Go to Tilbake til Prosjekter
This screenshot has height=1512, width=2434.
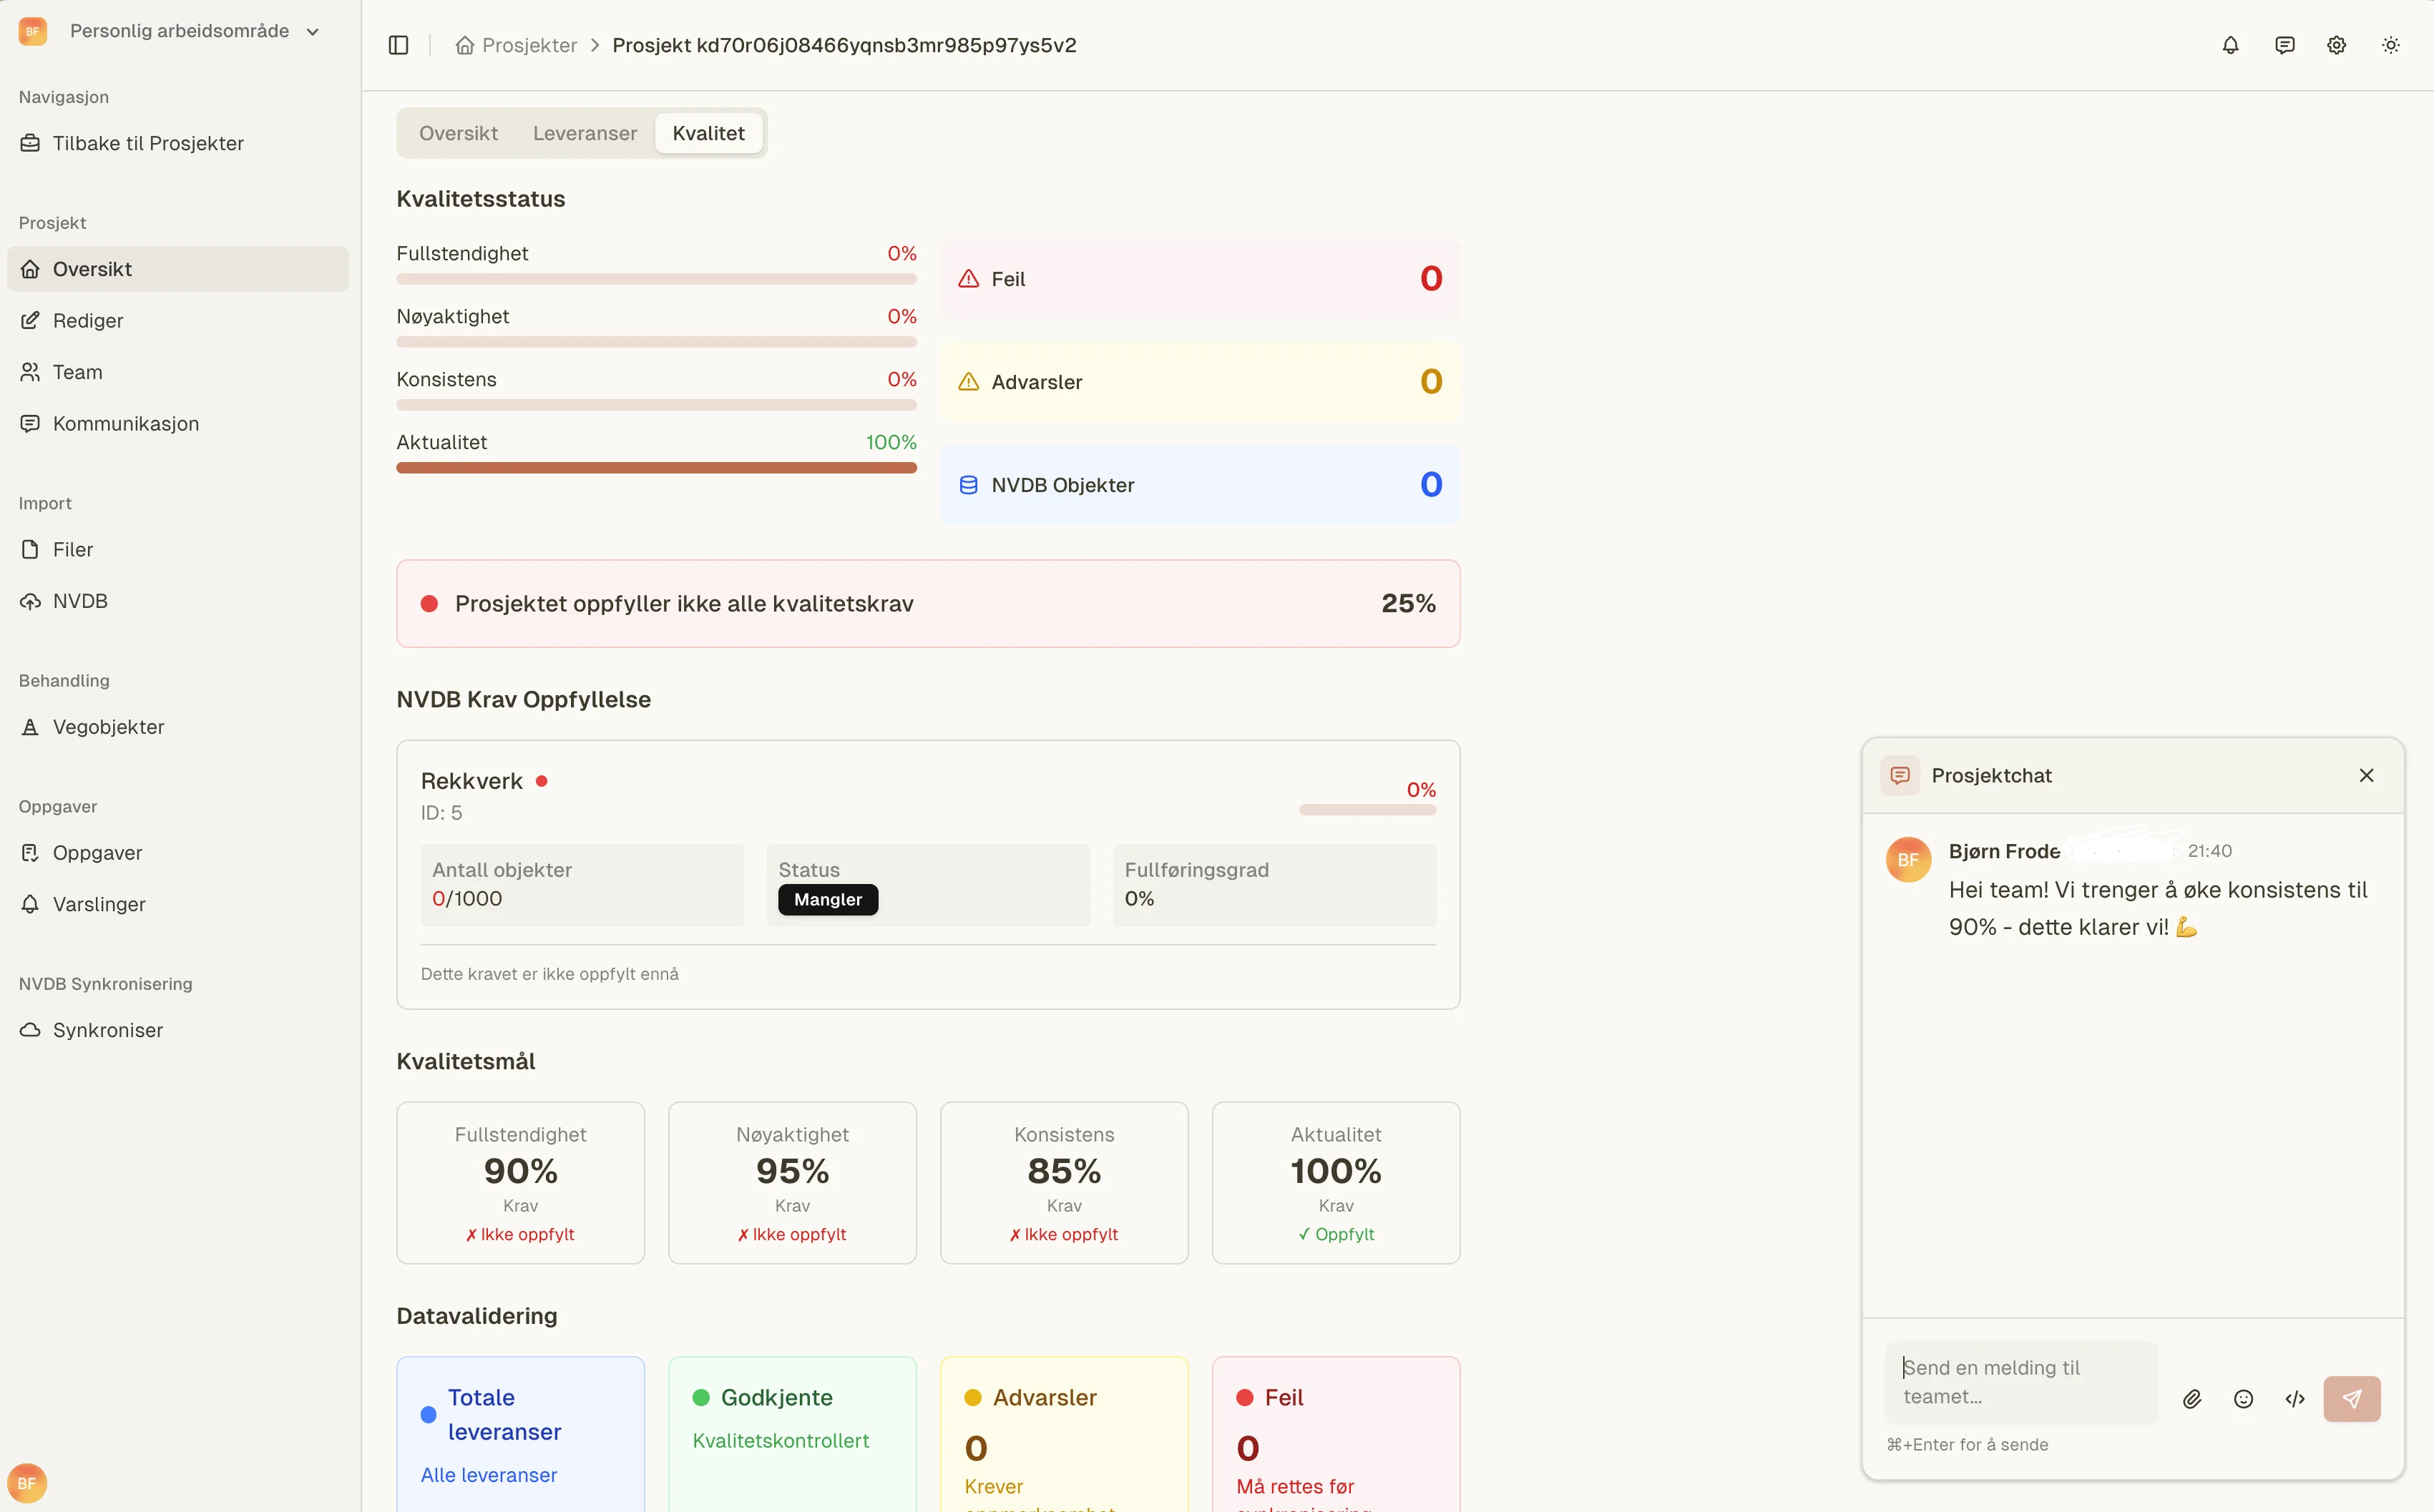point(148,143)
